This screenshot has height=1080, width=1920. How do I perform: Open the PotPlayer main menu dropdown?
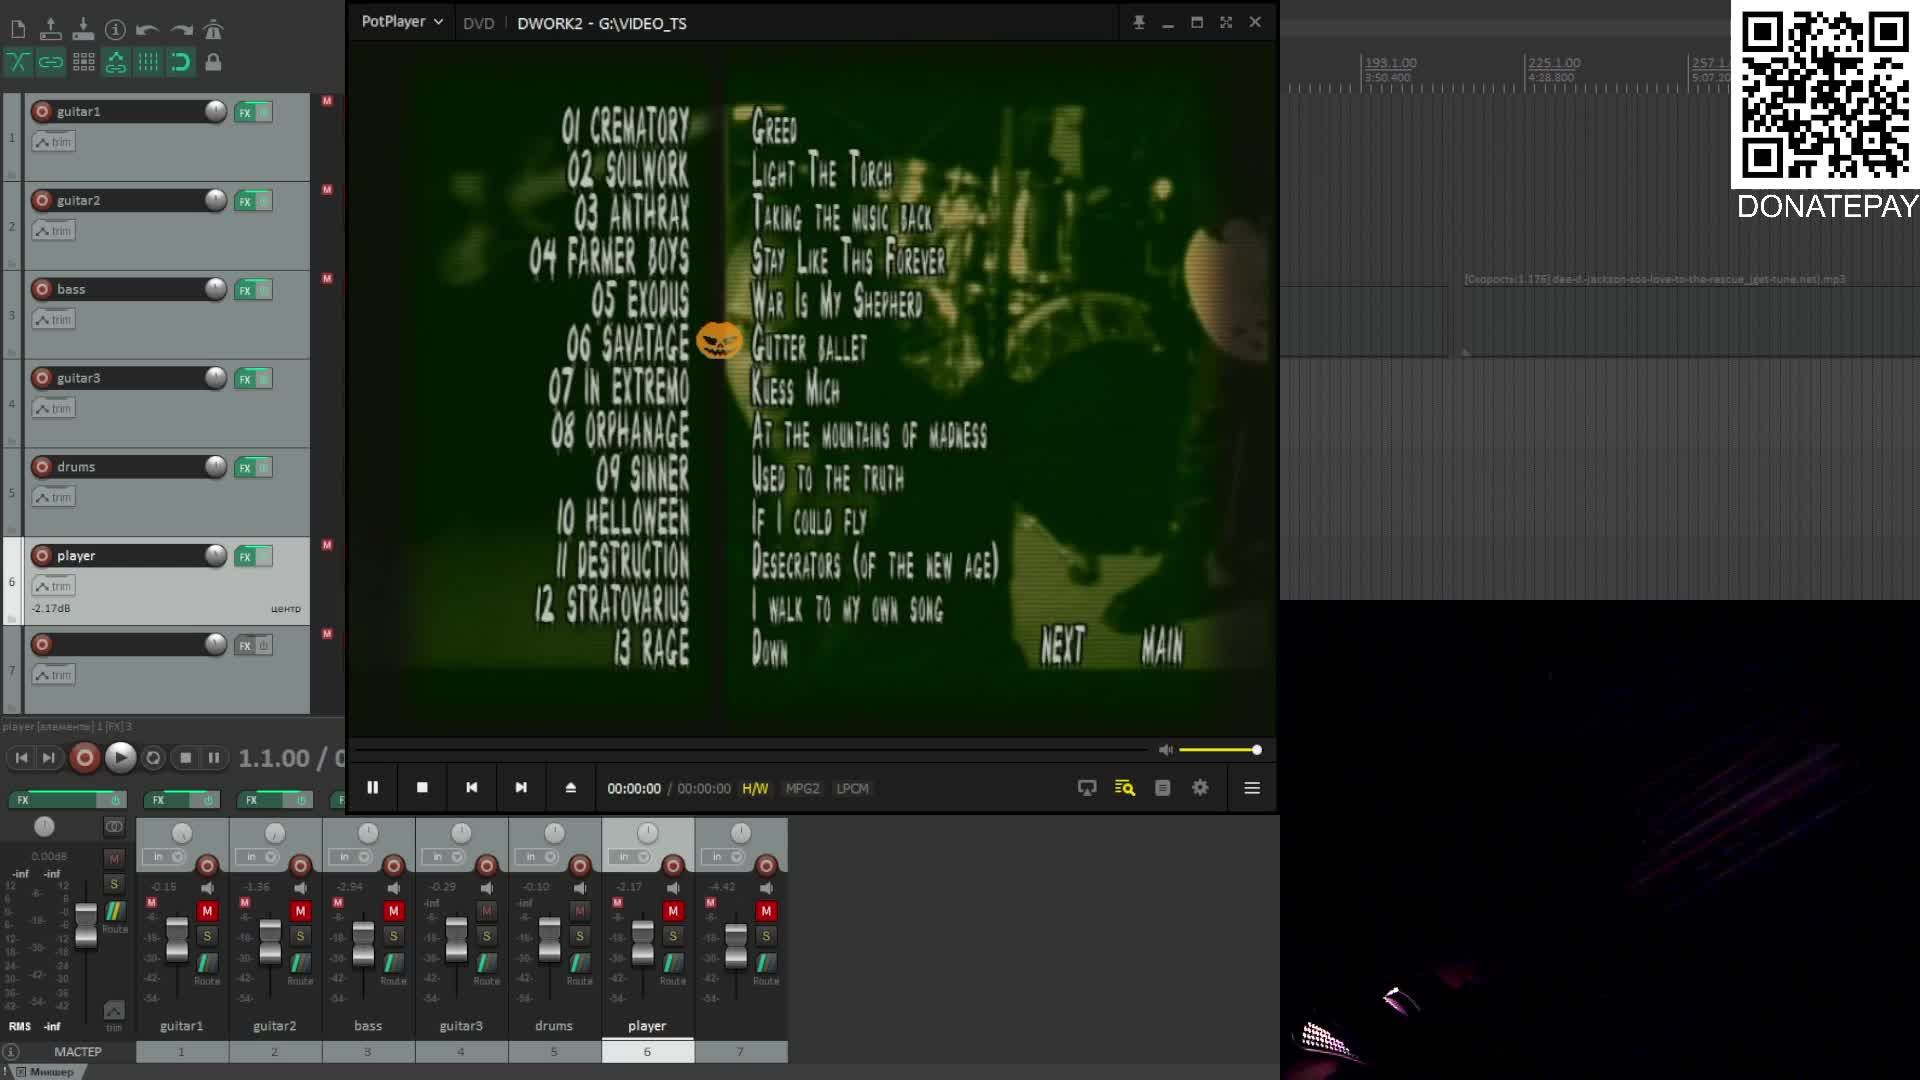tap(402, 22)
